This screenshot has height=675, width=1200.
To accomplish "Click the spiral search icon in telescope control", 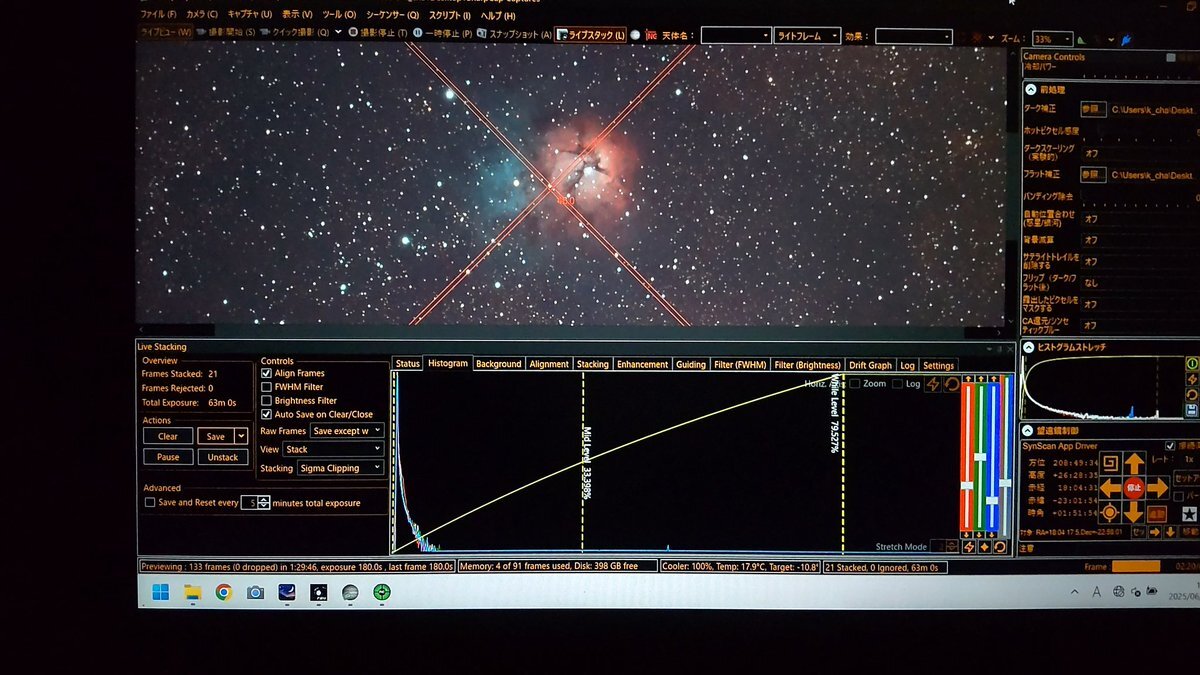I will click(x=1109, y=463).
